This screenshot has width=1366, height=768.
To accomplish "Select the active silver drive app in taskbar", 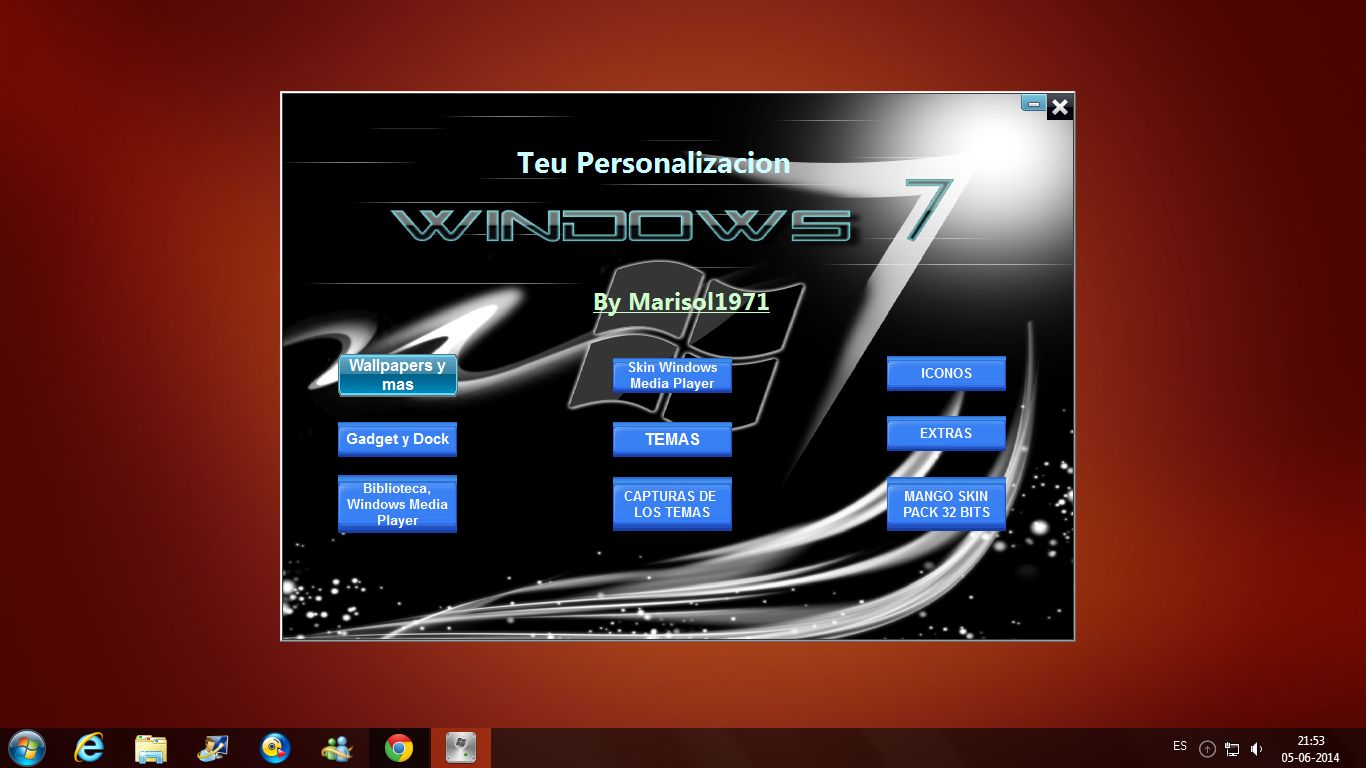I will 461,748.
